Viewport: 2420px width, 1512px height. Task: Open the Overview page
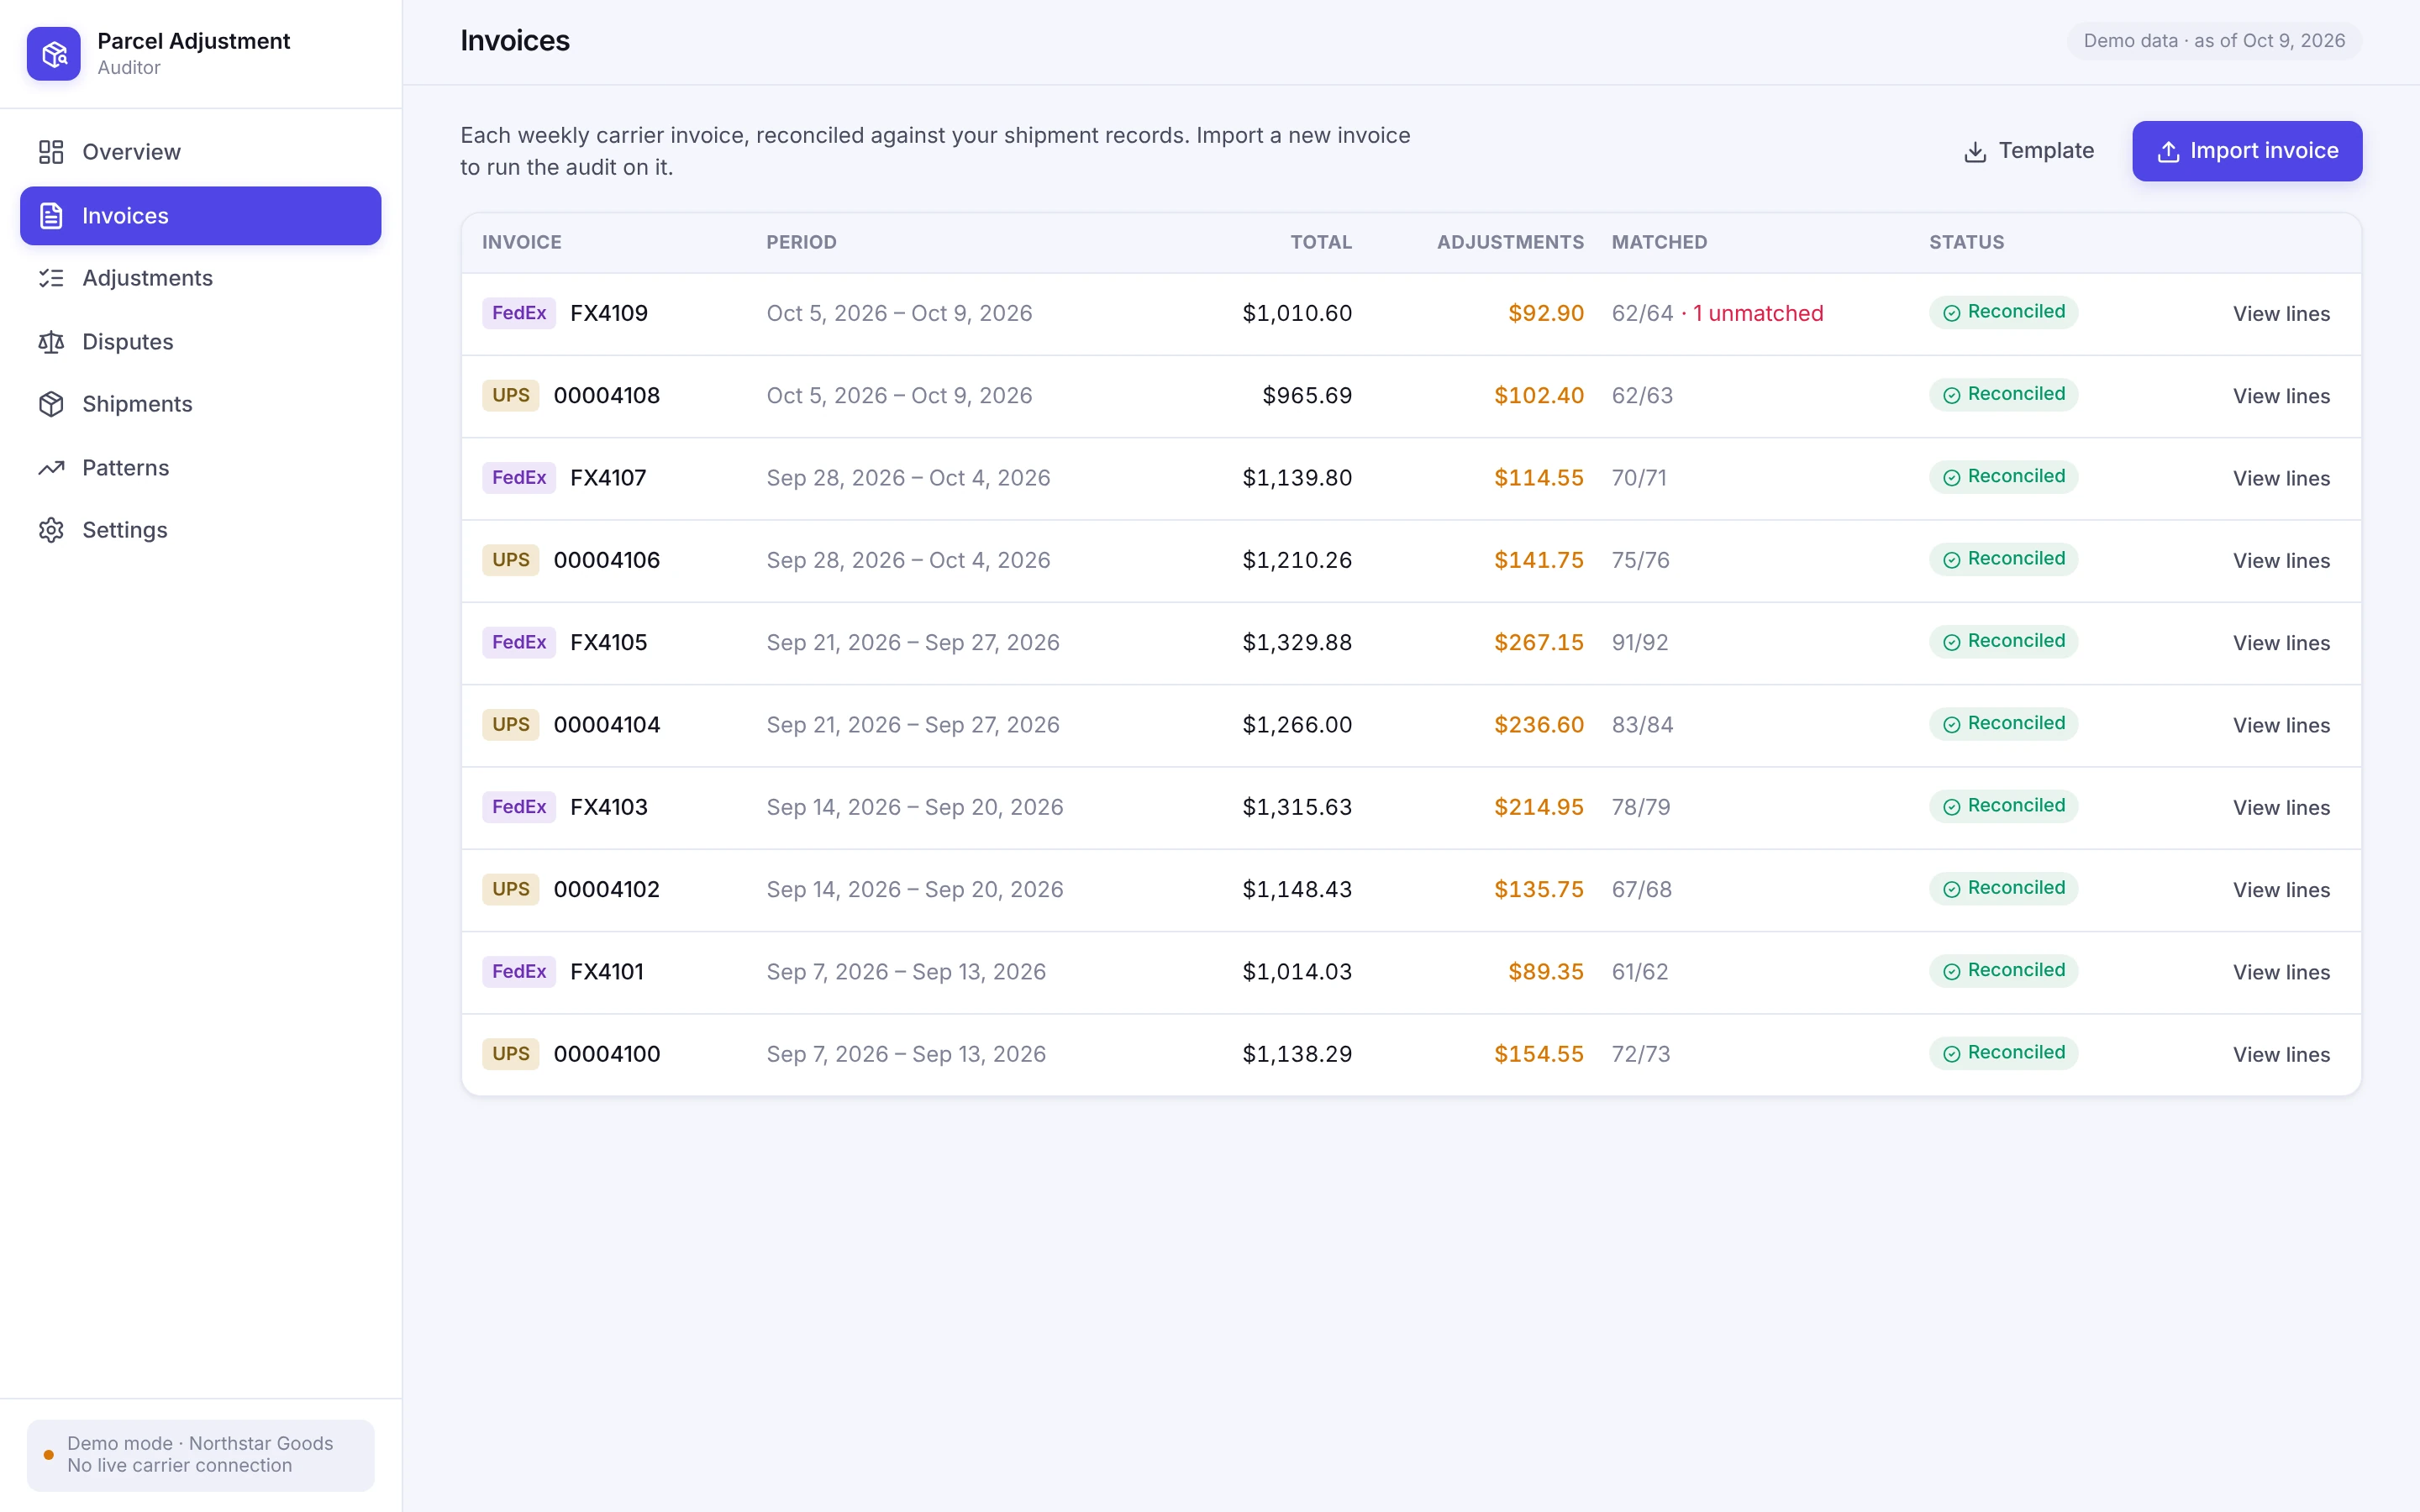point(200,152)
